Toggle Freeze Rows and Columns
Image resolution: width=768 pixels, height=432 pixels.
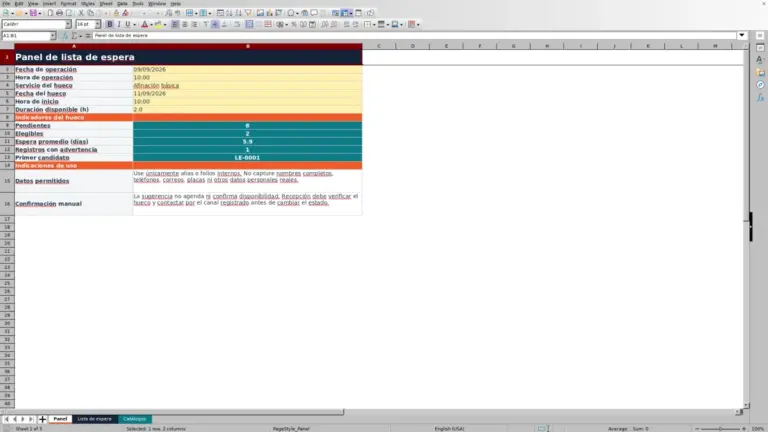pyautogui.click(x=345, y=13)
